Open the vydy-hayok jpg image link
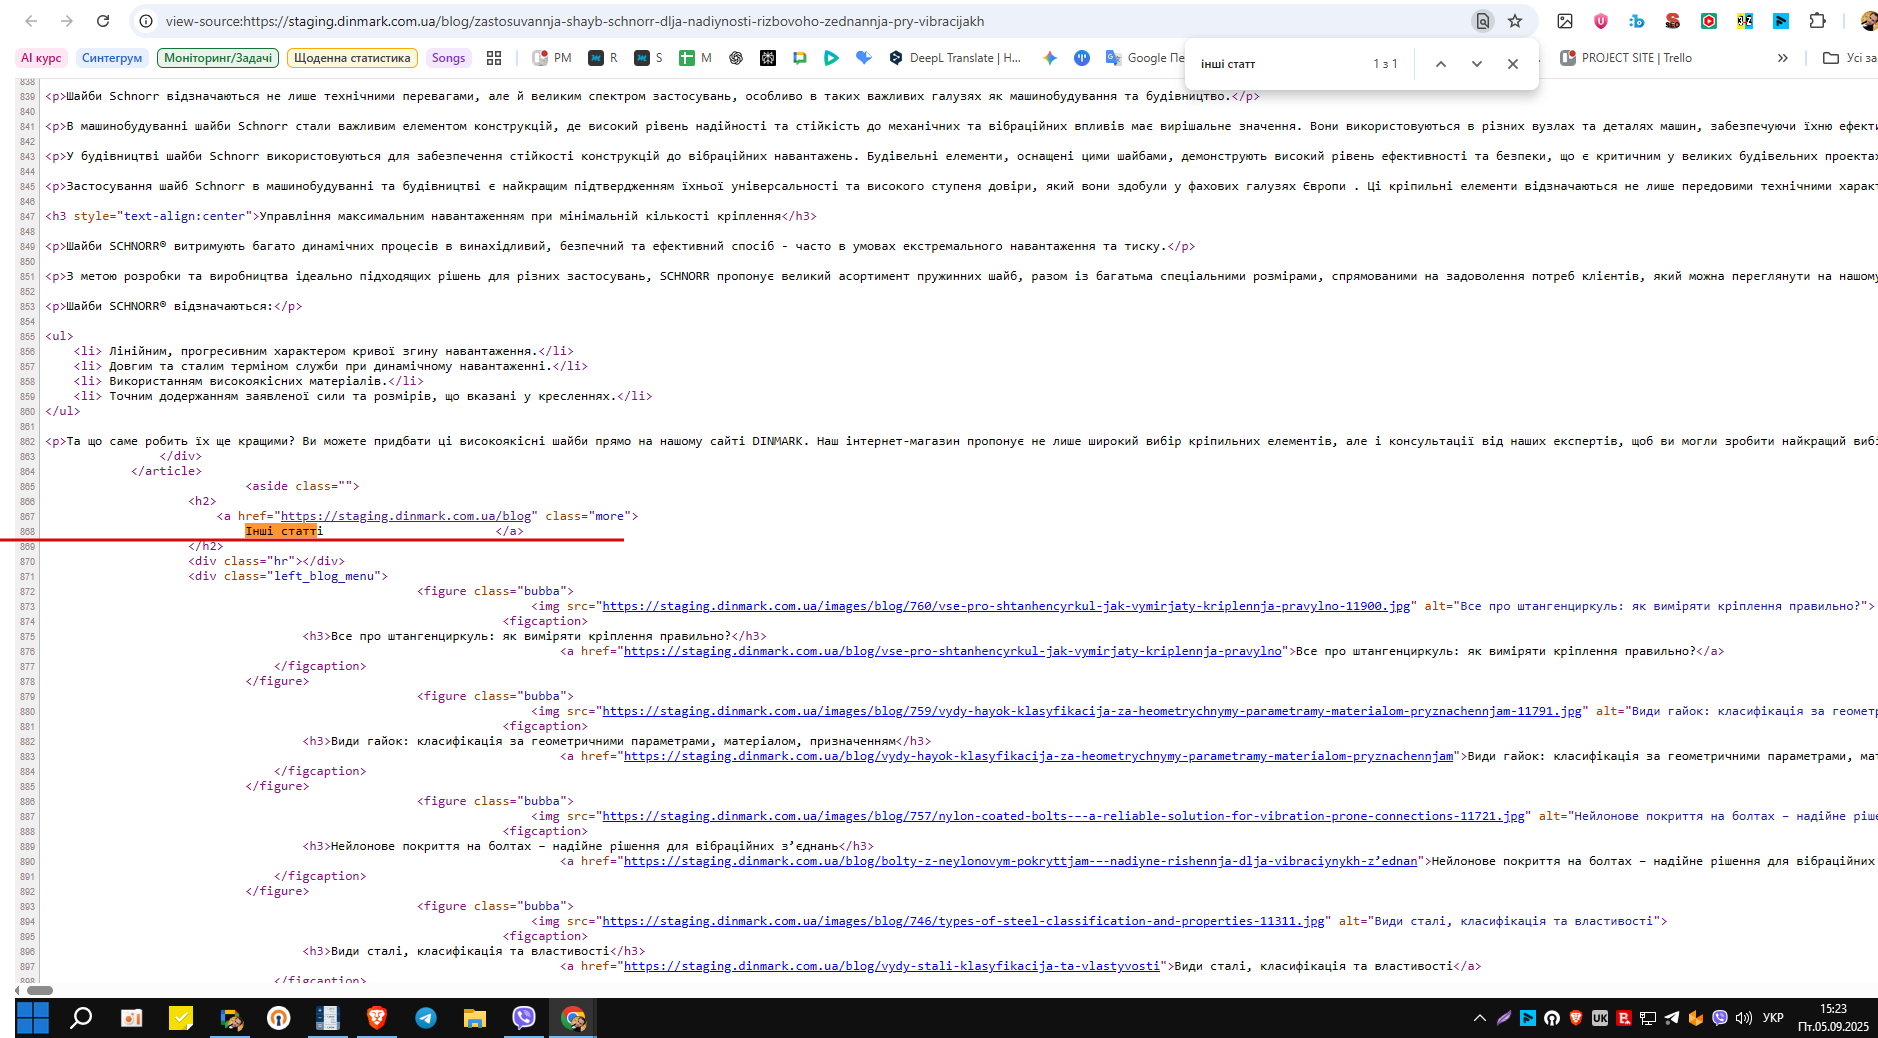The width and height of the screenshot is (1878, 1038). coord(1092,711)
